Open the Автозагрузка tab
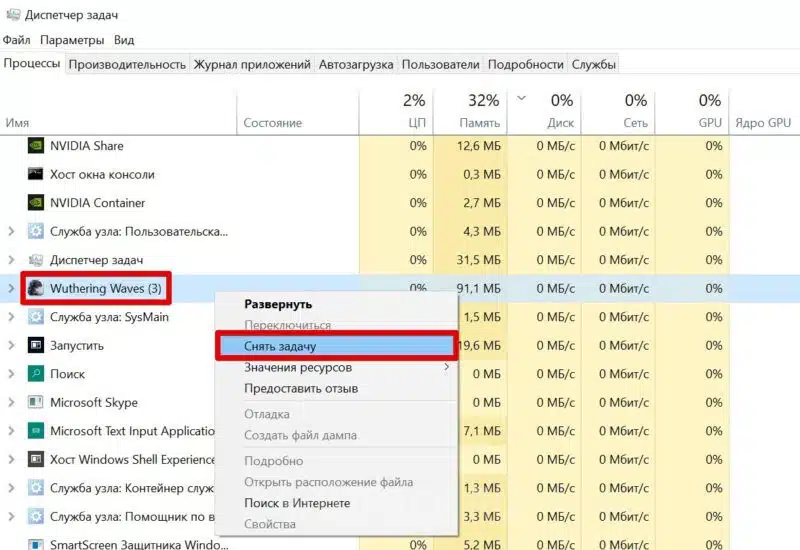Viewport: 800px width, 550px height. (x=355, y=64)
